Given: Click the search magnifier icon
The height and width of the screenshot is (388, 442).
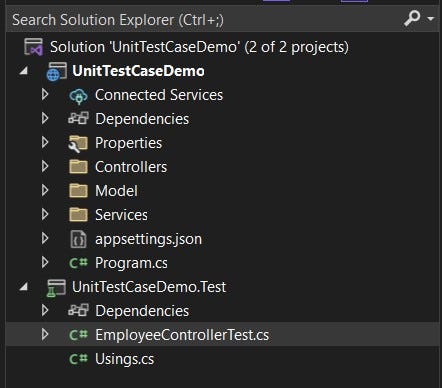Looking at the screenshot, I should (x=412, y=18).
